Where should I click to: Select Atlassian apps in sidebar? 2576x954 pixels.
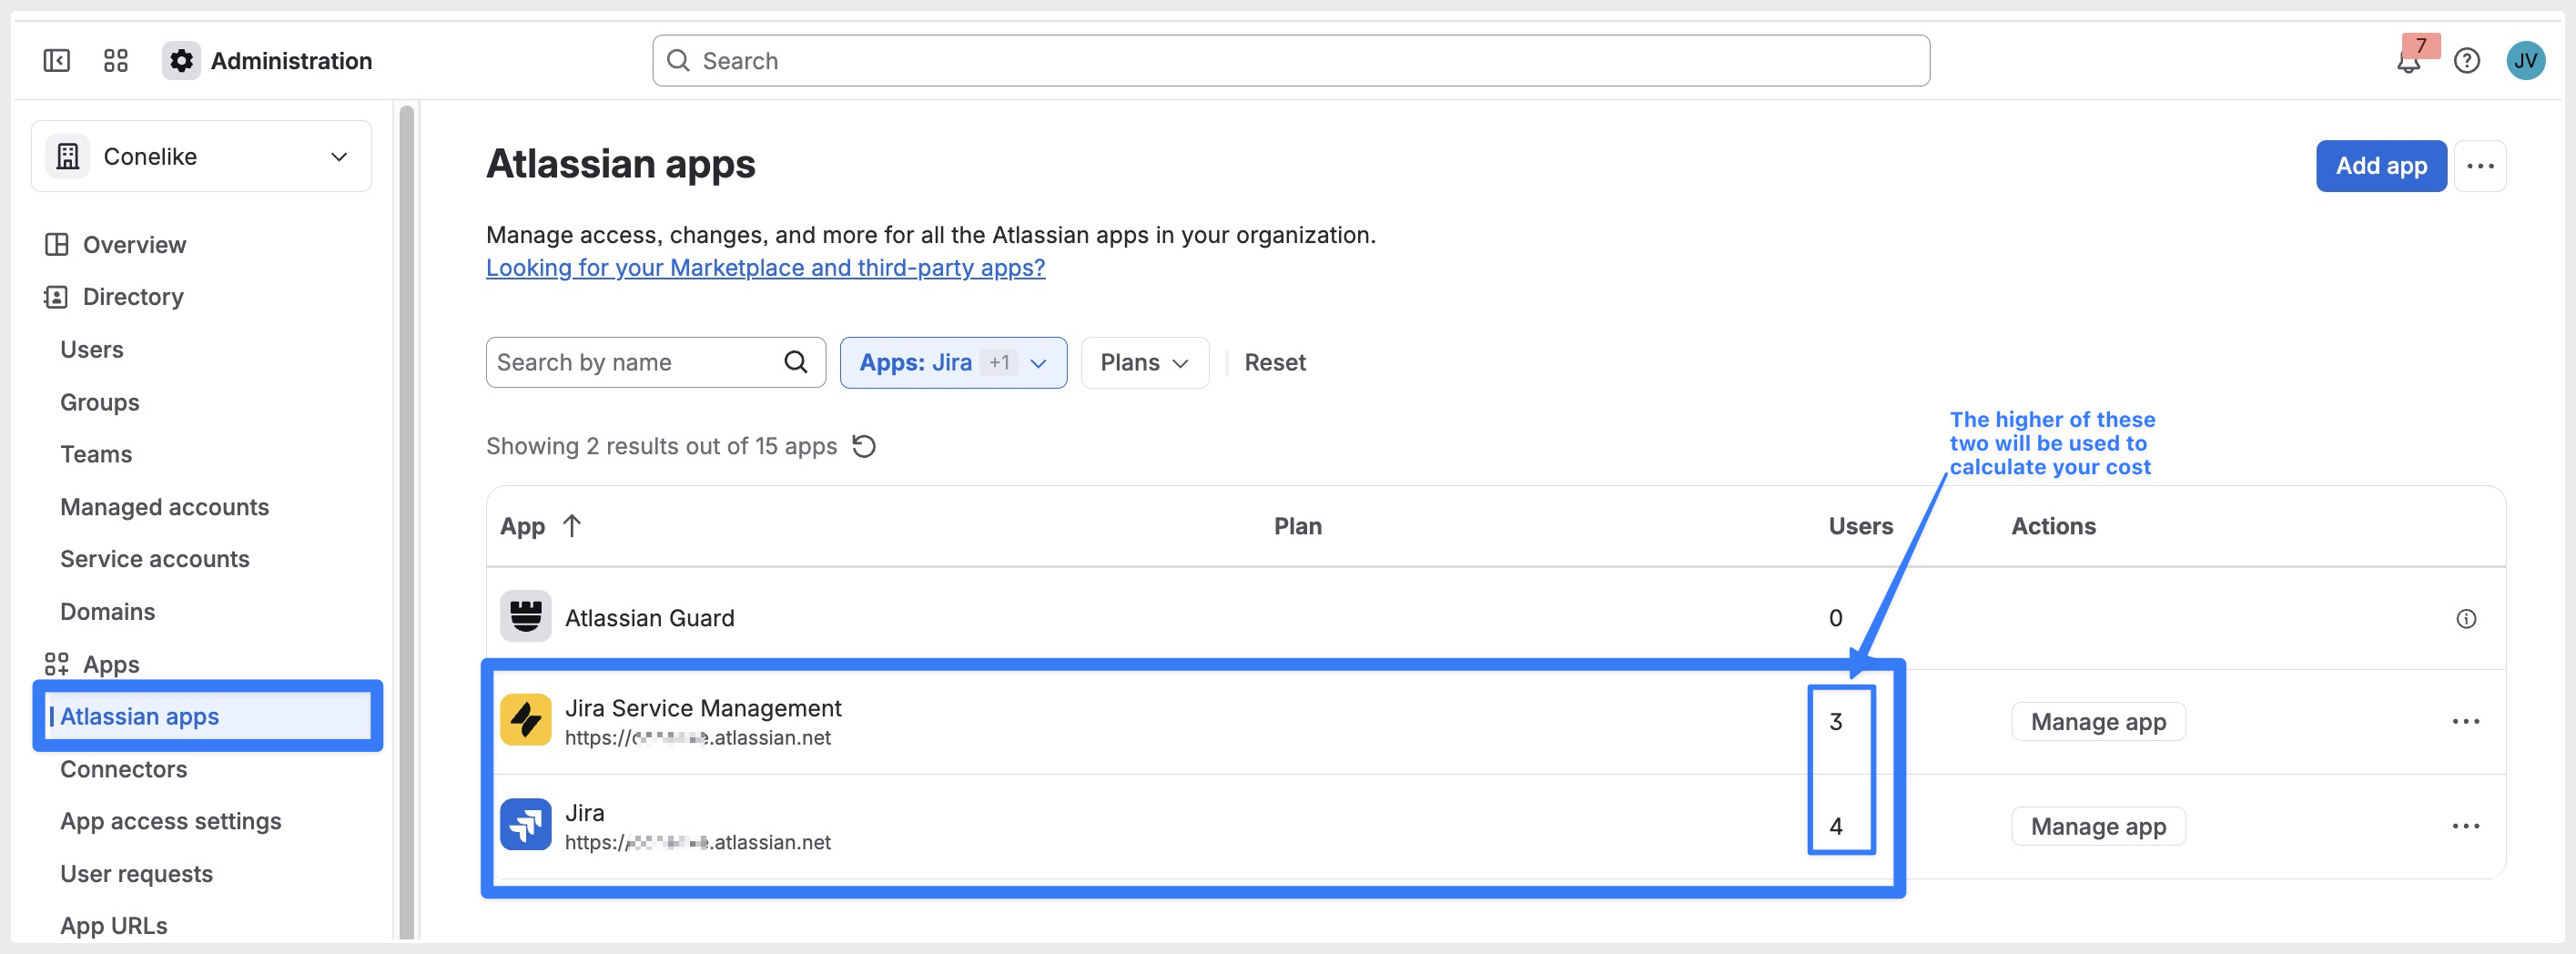coord(208,716)
